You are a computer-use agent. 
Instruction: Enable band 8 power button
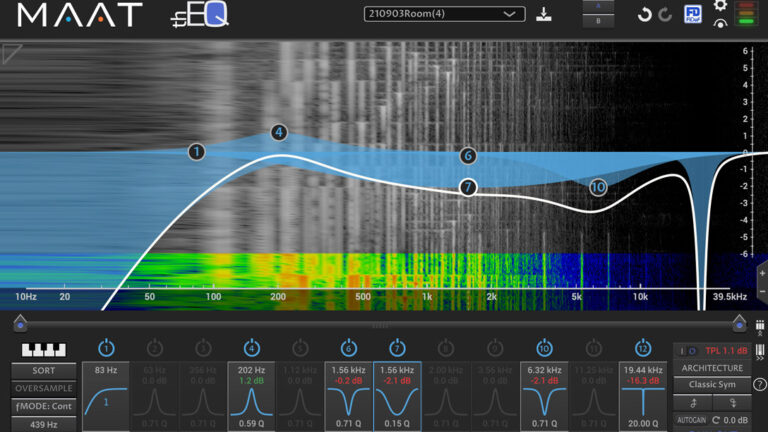tap(446, 348)
